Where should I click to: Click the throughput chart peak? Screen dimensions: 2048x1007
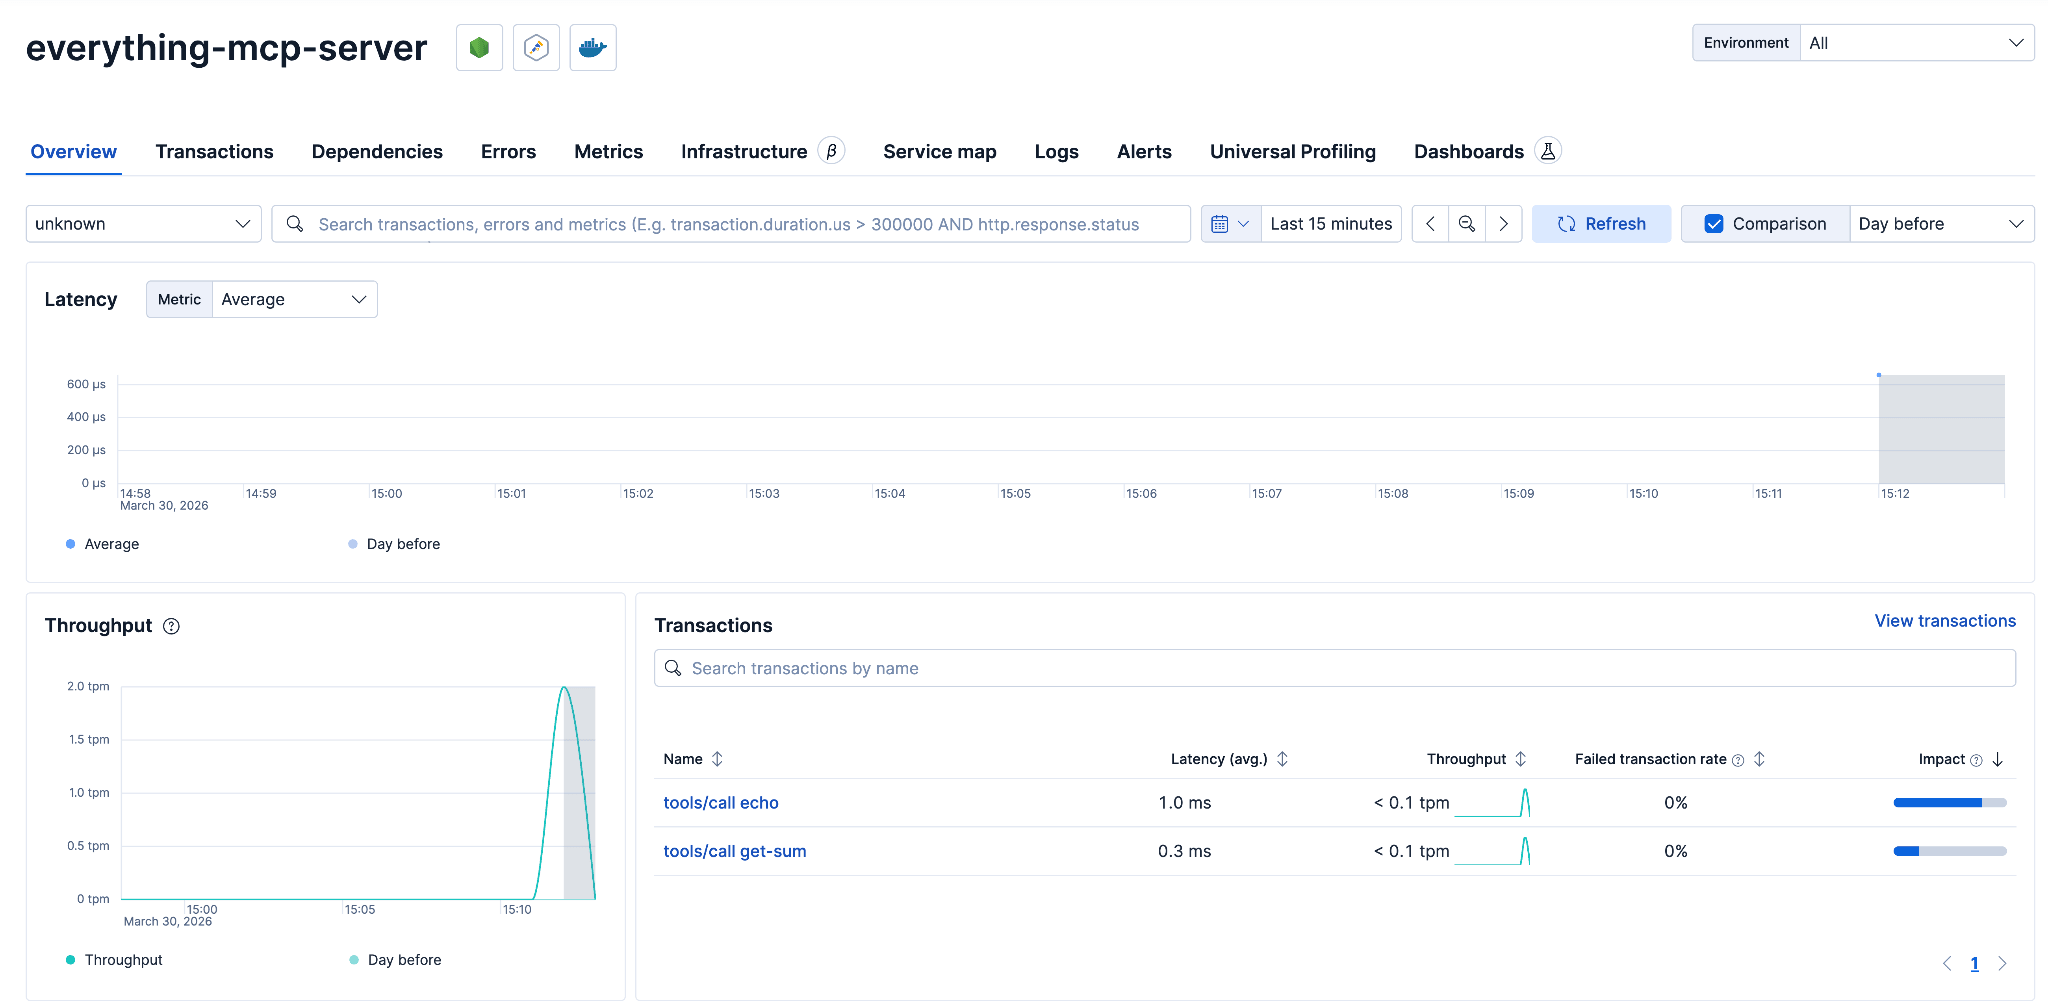565,688
